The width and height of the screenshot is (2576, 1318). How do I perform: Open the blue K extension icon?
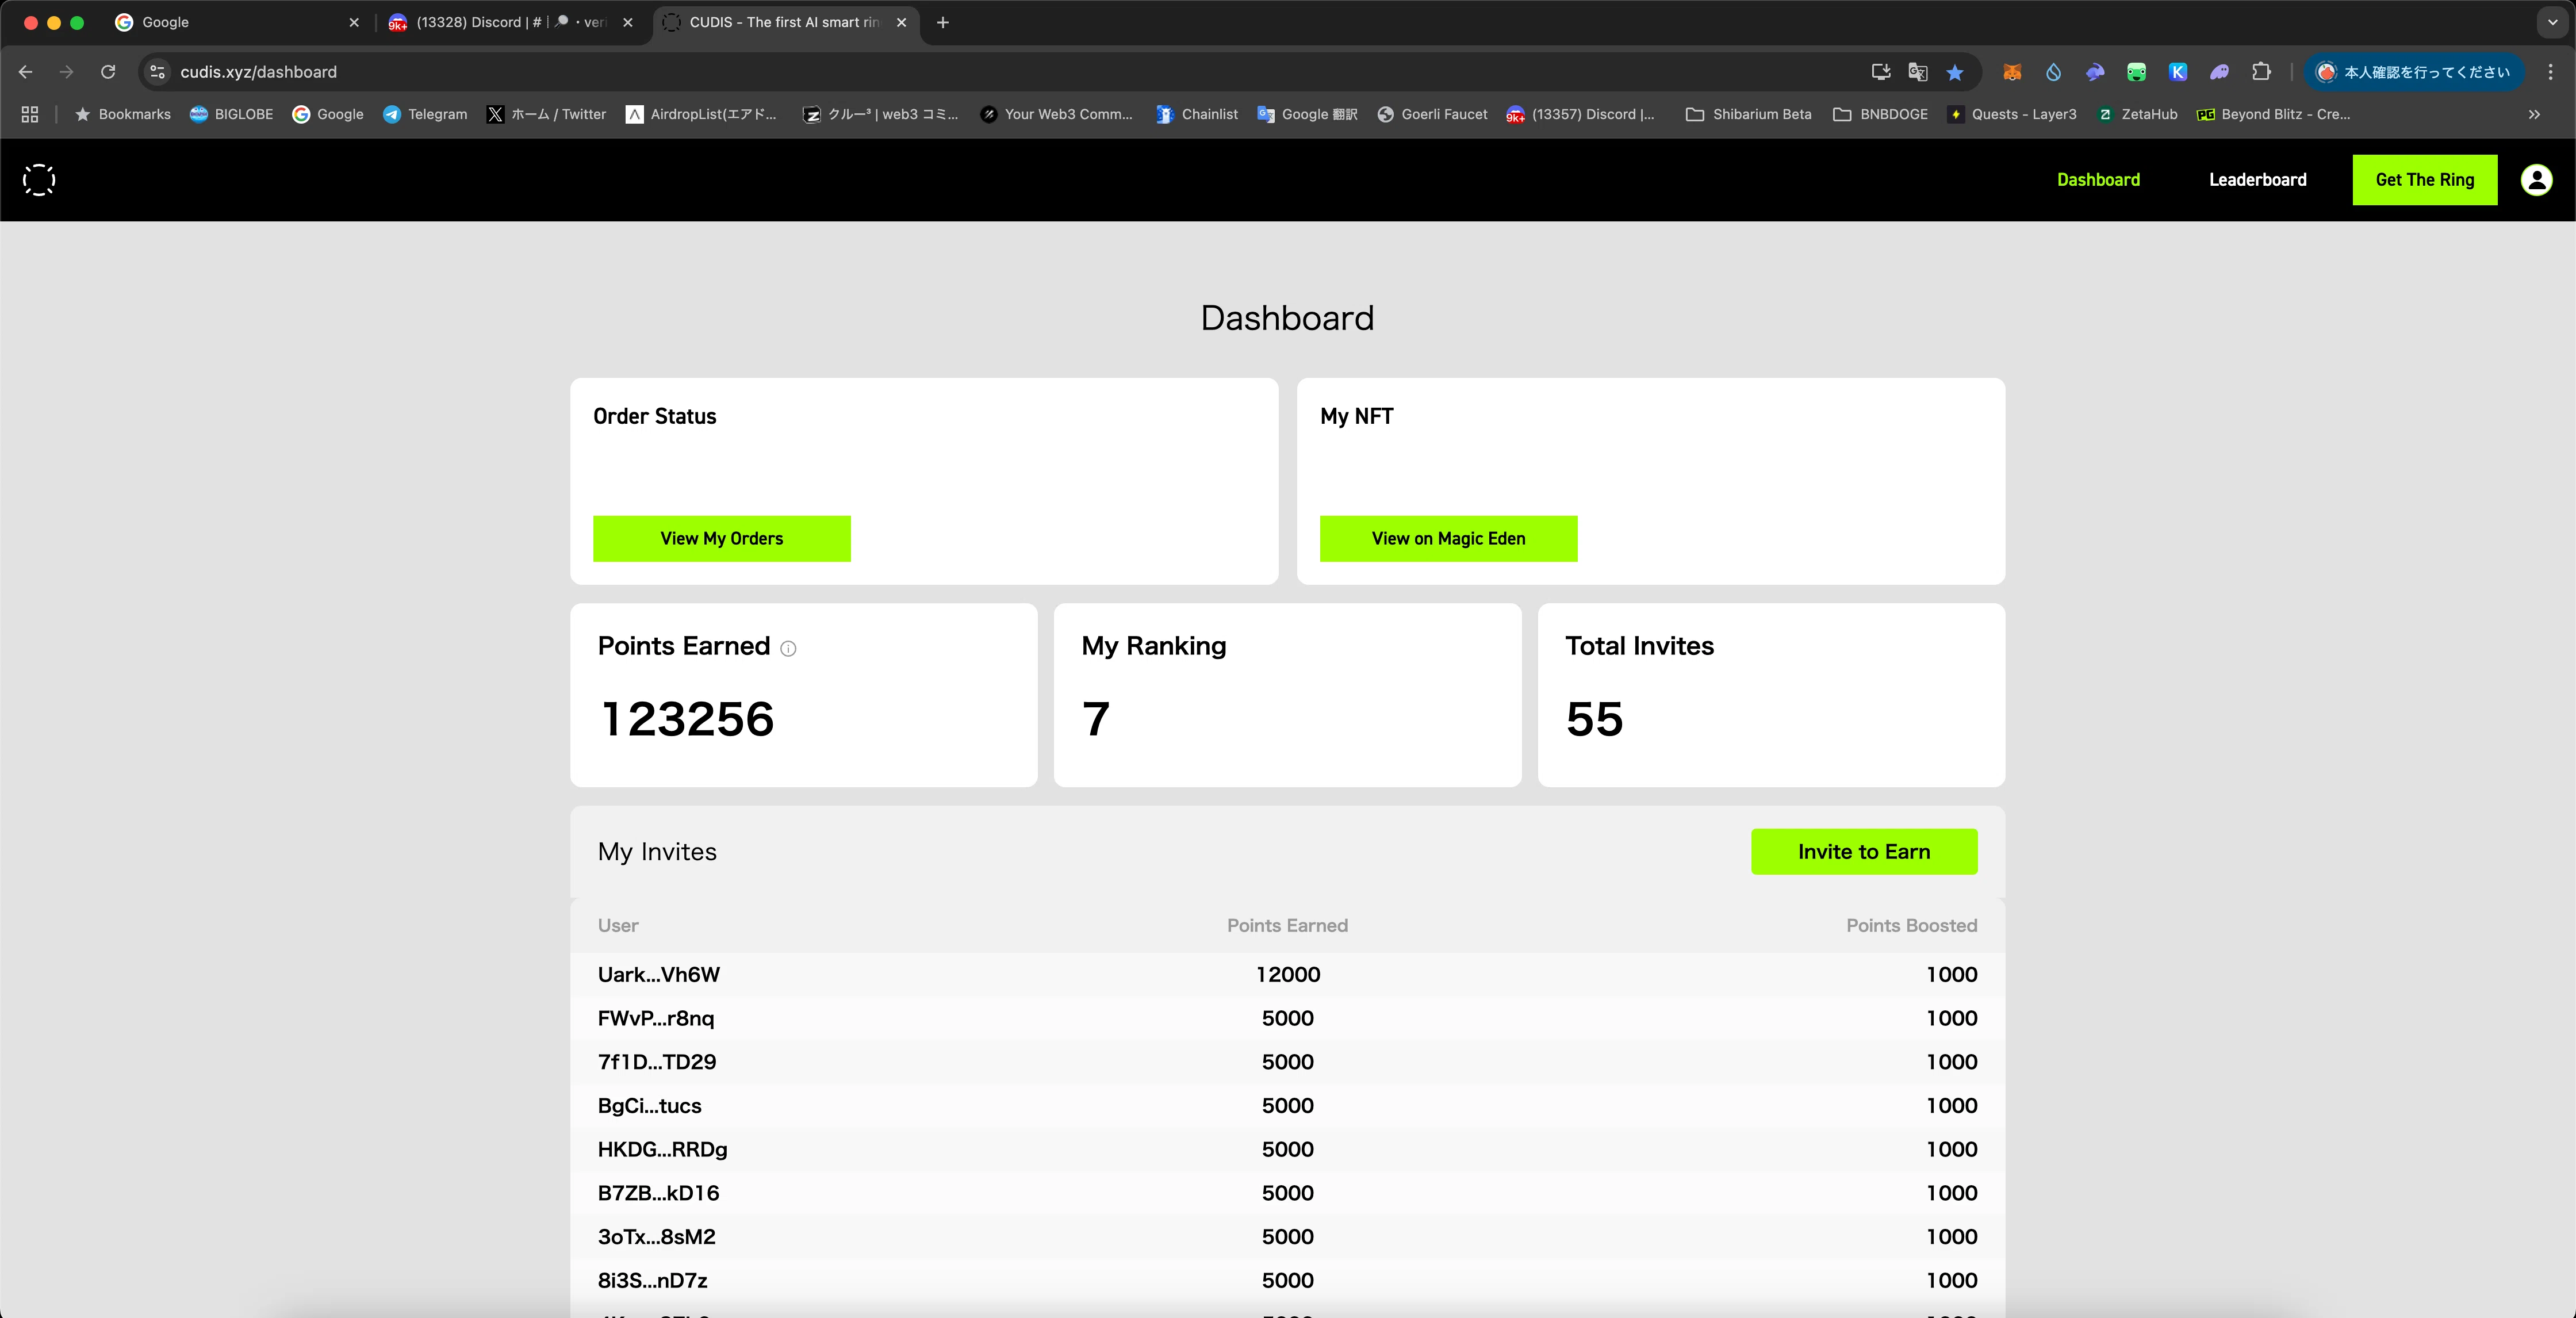point(2178,72)
